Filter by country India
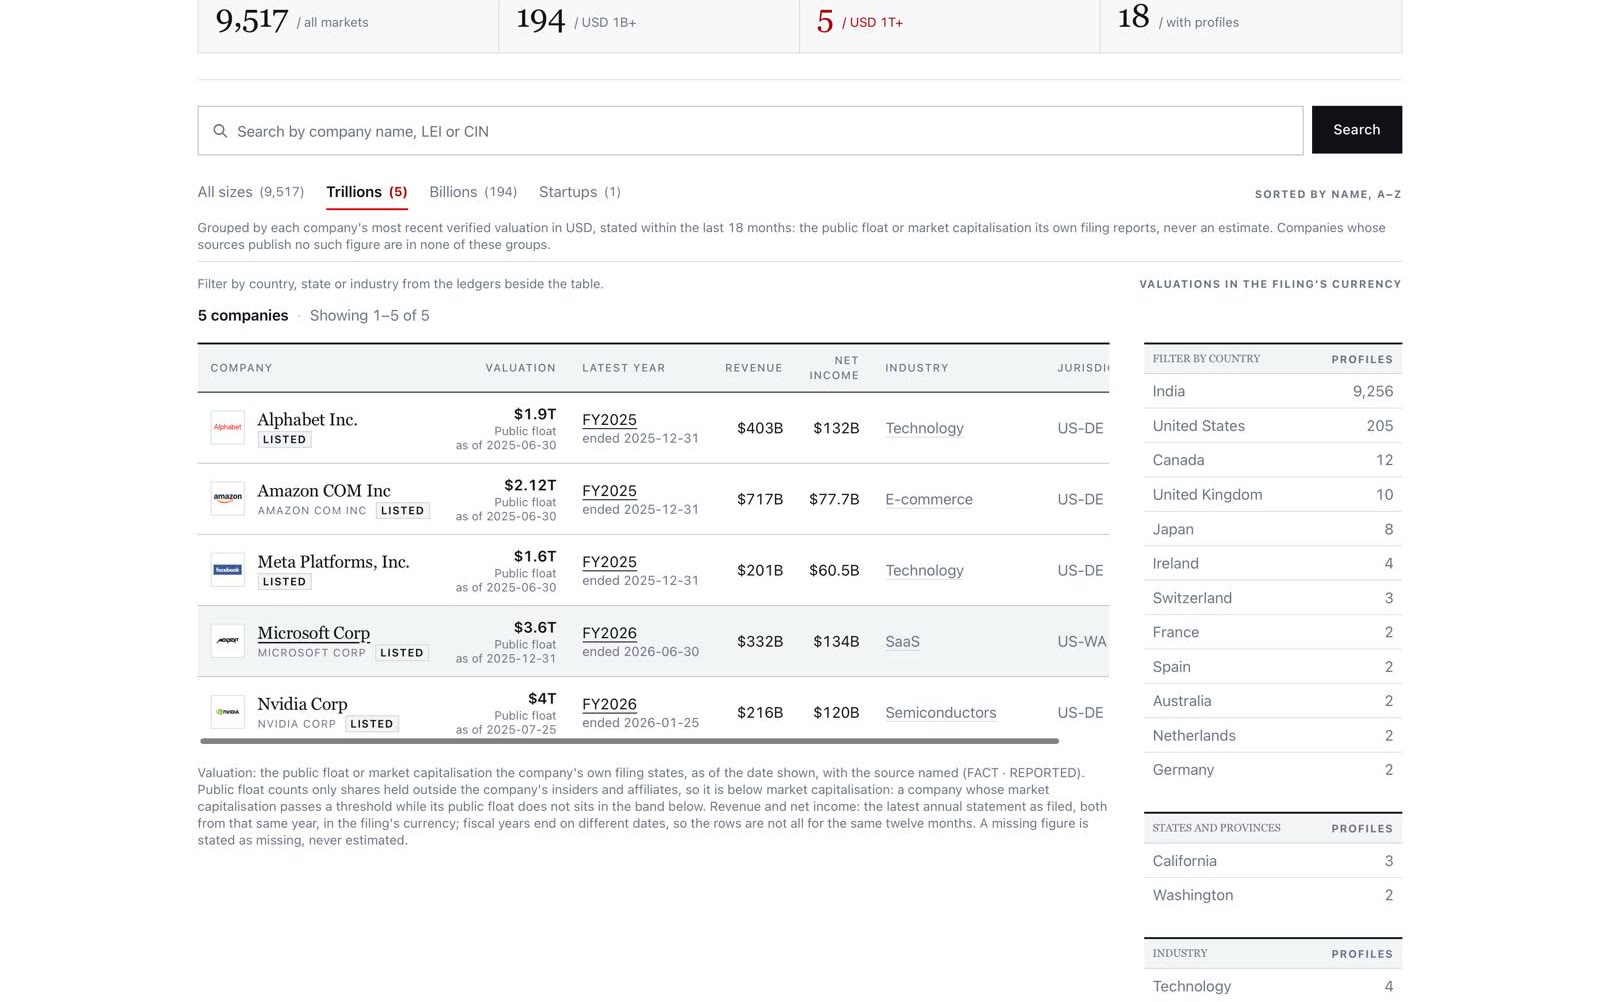 point(1272,391)
